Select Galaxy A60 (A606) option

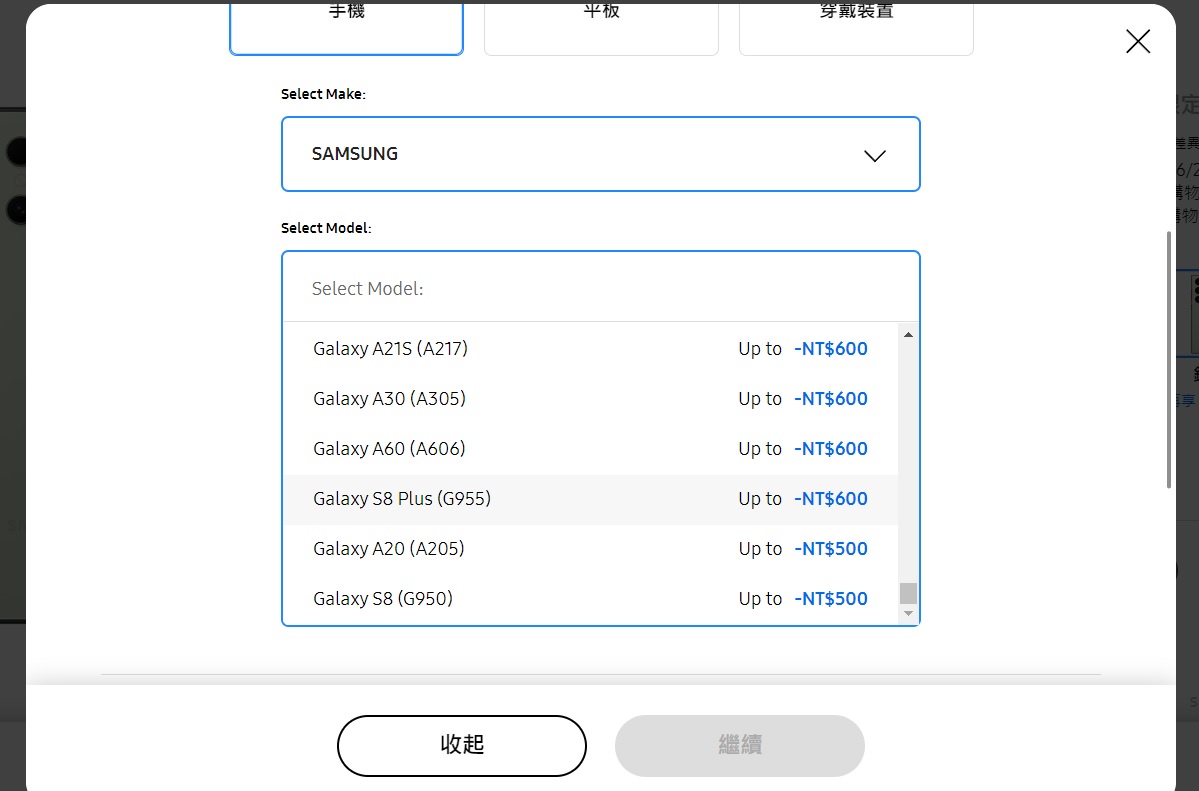[389, 449]
